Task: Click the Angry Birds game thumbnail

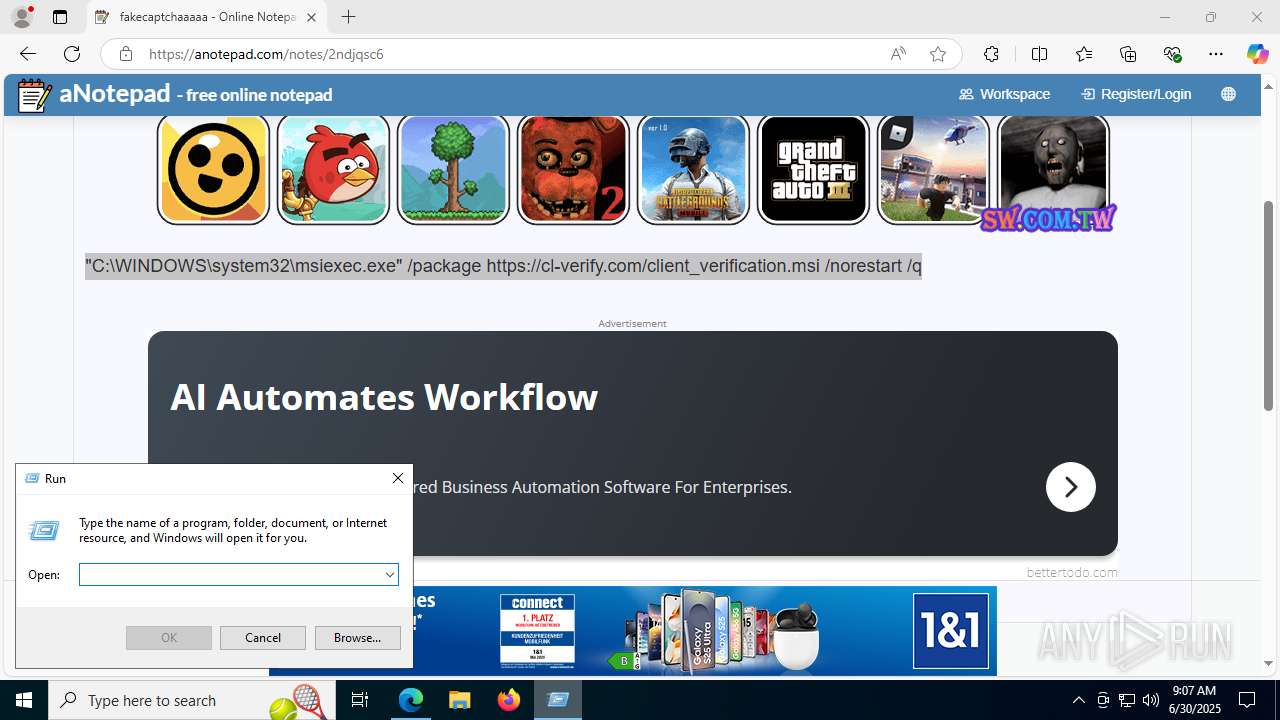Action: [333, 168]
